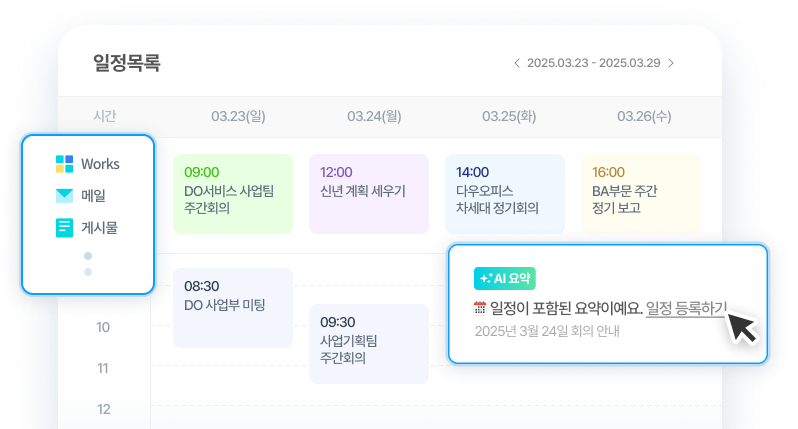
Task: Open the 게시물 menu item
Action: [x=100, y=227]
